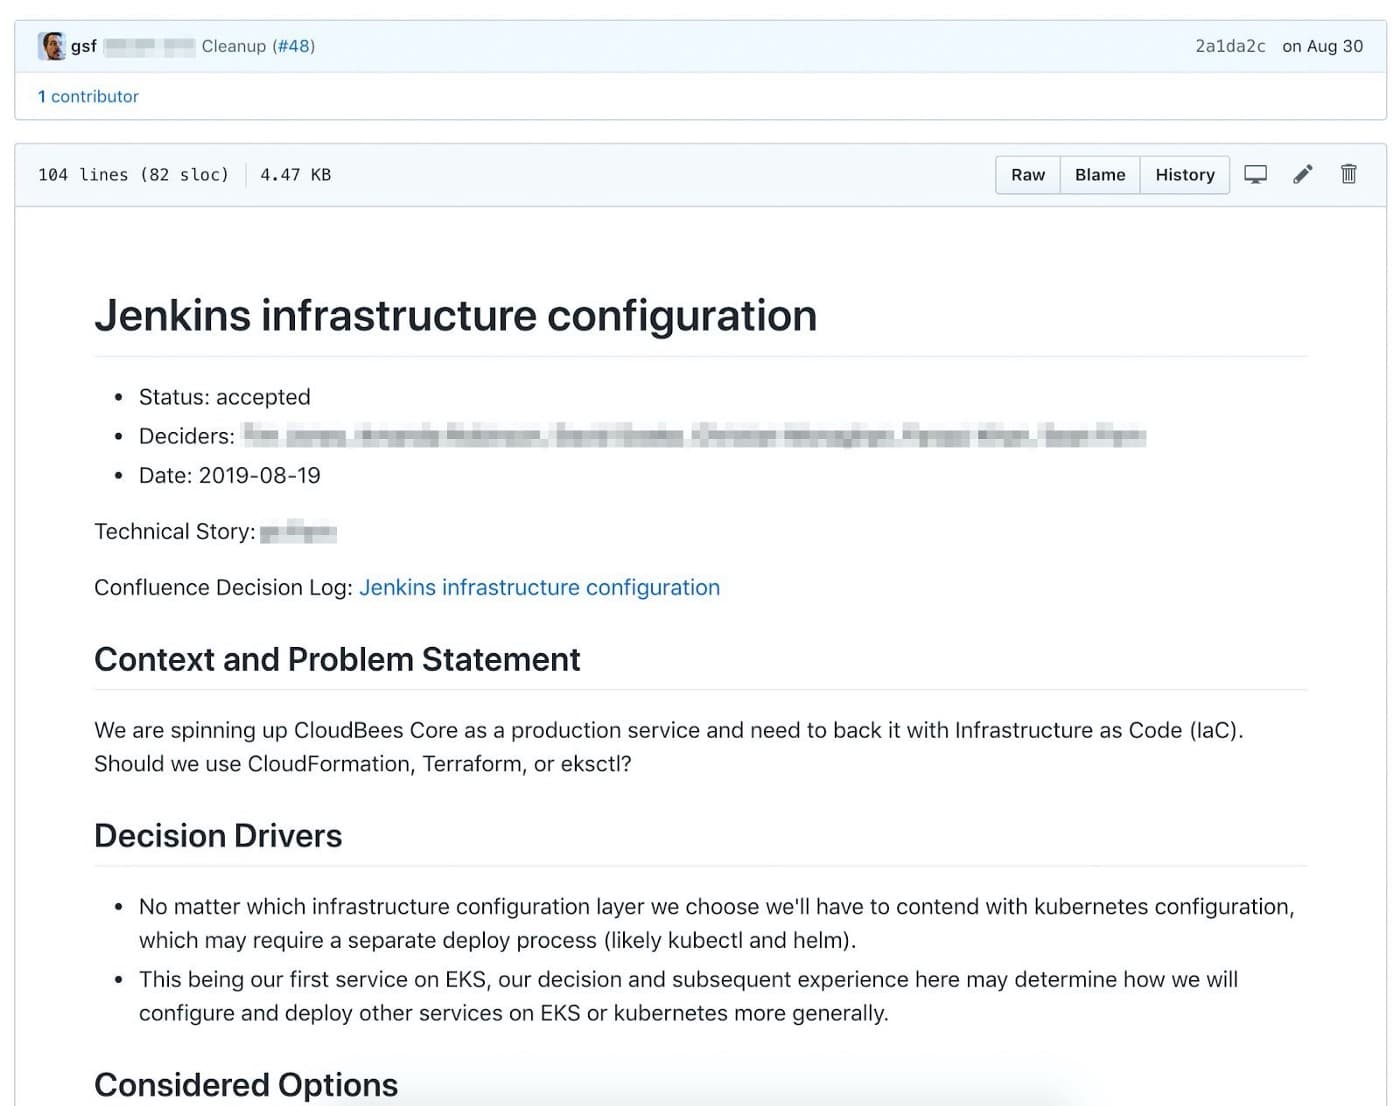Open pull request #48
The height and width of the screenshot is (1106, 1400).
(295, 46)
